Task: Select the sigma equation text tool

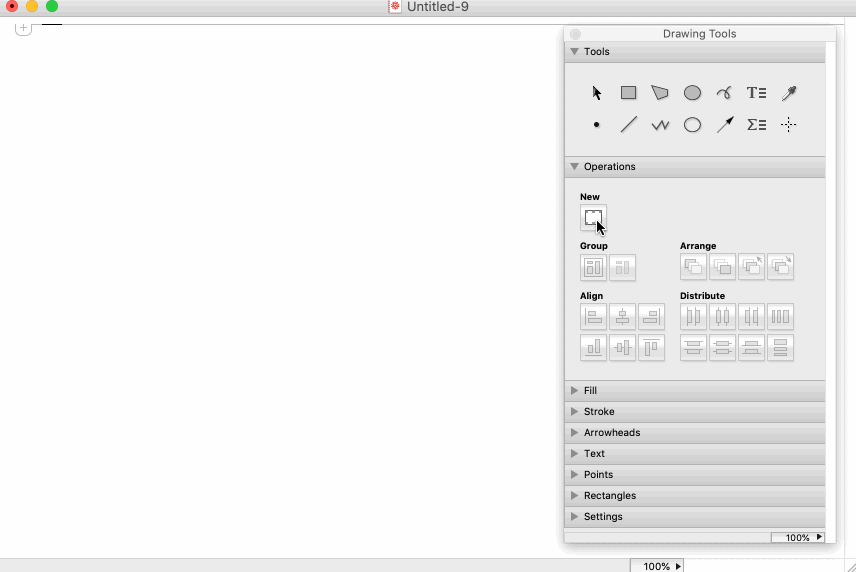Action: [757, 125]
